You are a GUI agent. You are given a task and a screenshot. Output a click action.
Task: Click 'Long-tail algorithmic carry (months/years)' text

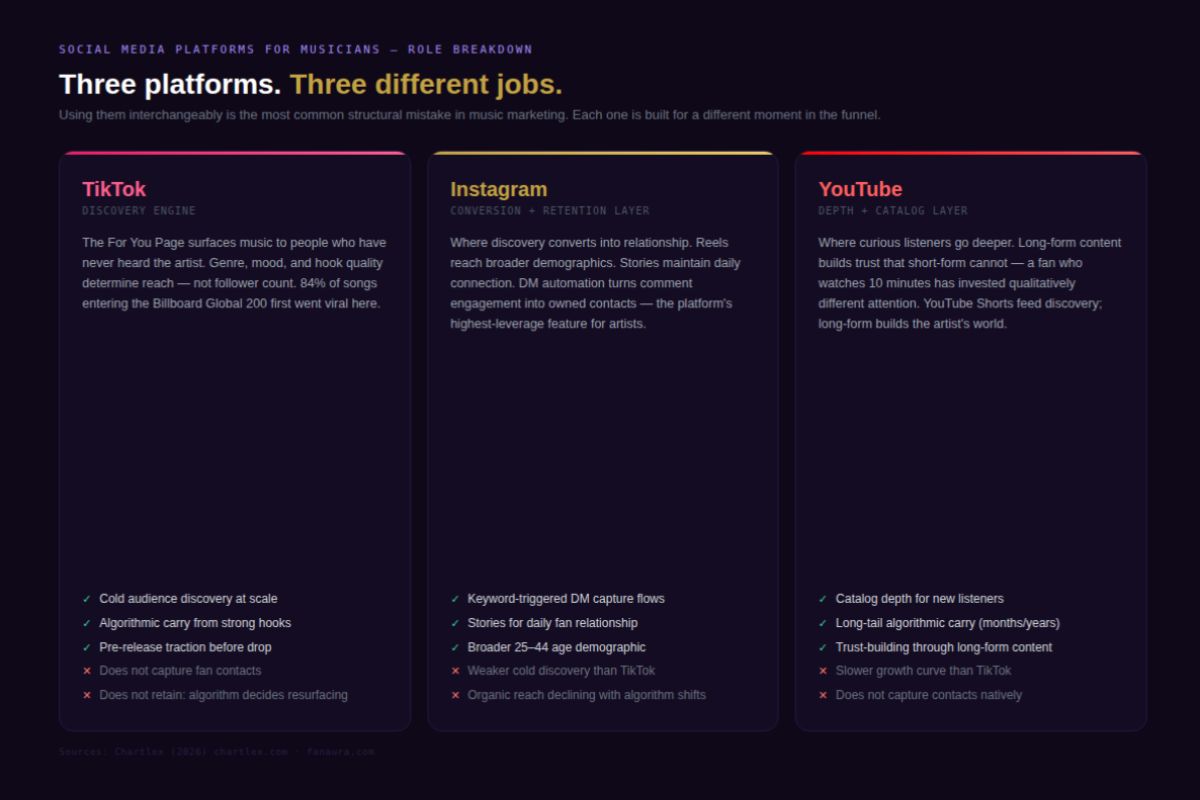tap(947, 623)
